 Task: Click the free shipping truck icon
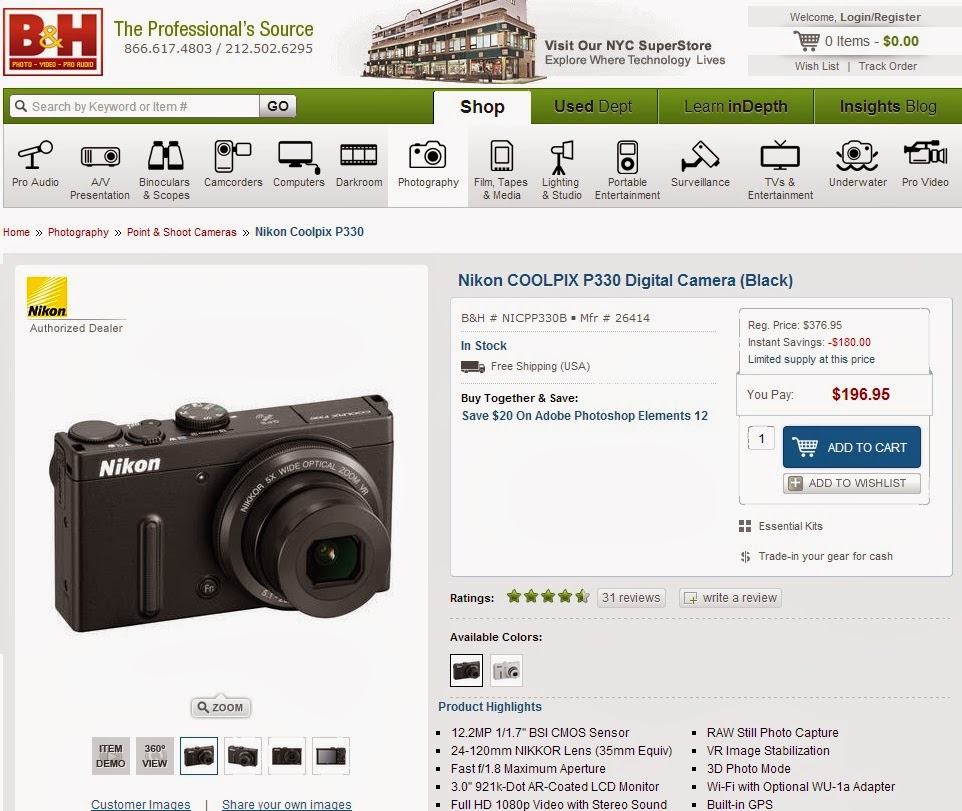point(472,367)
